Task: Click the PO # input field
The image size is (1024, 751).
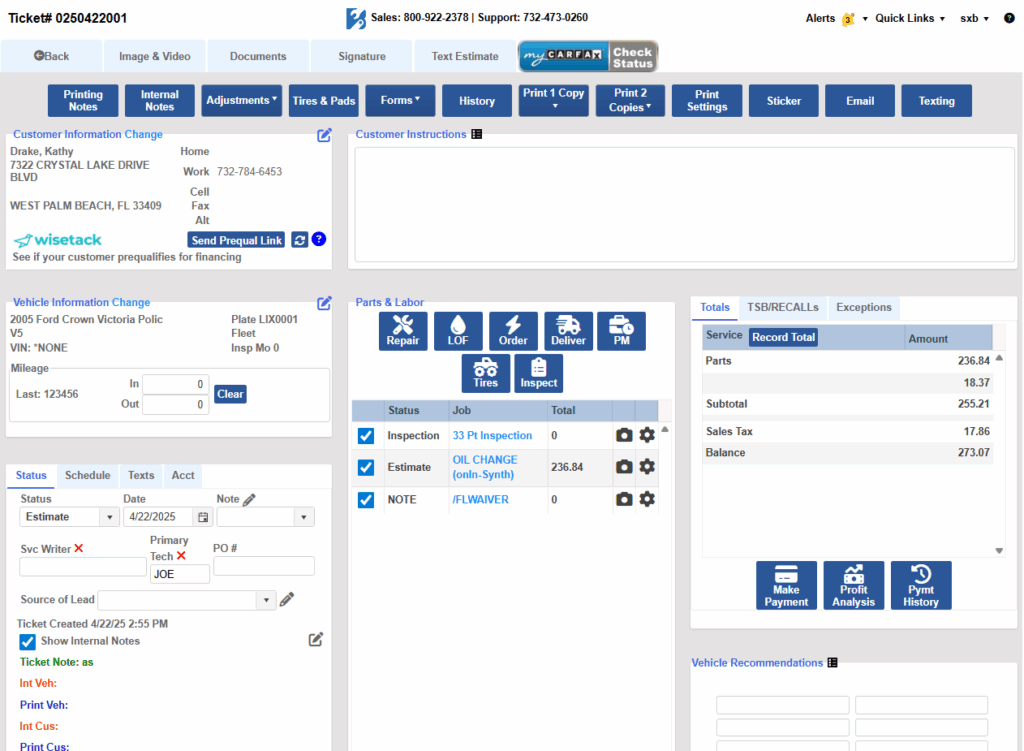Action: [x=263, y=566]
